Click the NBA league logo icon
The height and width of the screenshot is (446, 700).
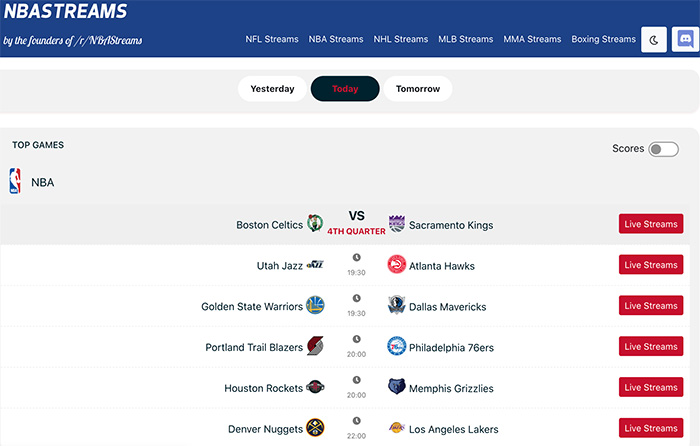tap(15, 181)
